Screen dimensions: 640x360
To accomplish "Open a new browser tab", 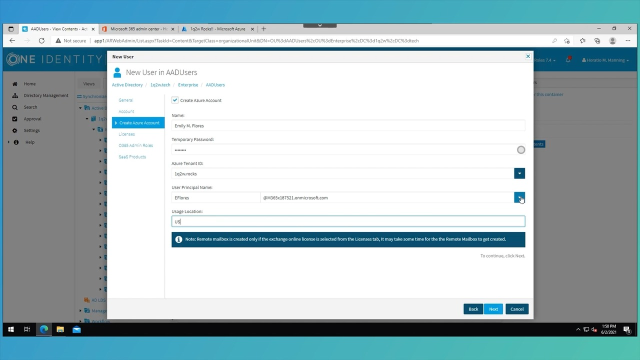I will point(263,29).
